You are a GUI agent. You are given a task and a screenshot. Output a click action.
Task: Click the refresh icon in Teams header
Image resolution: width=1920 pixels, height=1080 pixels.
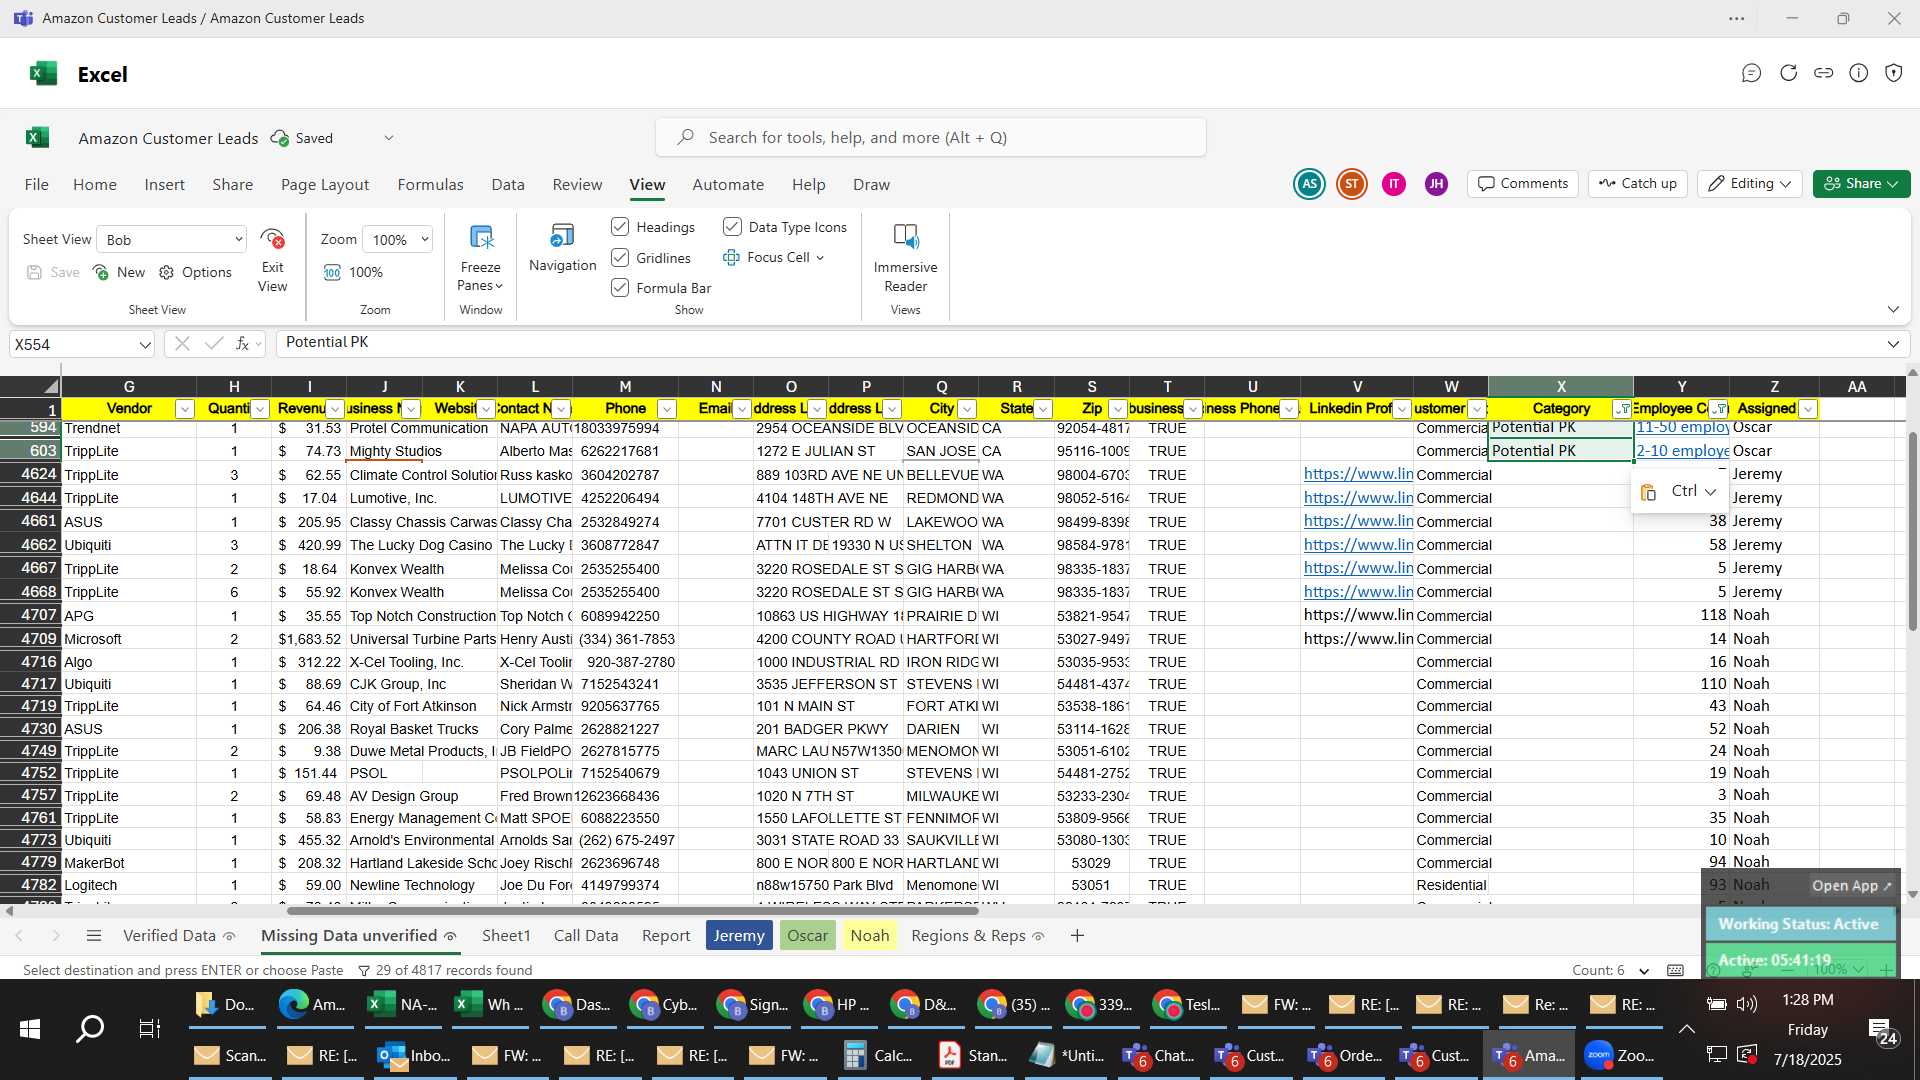pos(1788,73)
